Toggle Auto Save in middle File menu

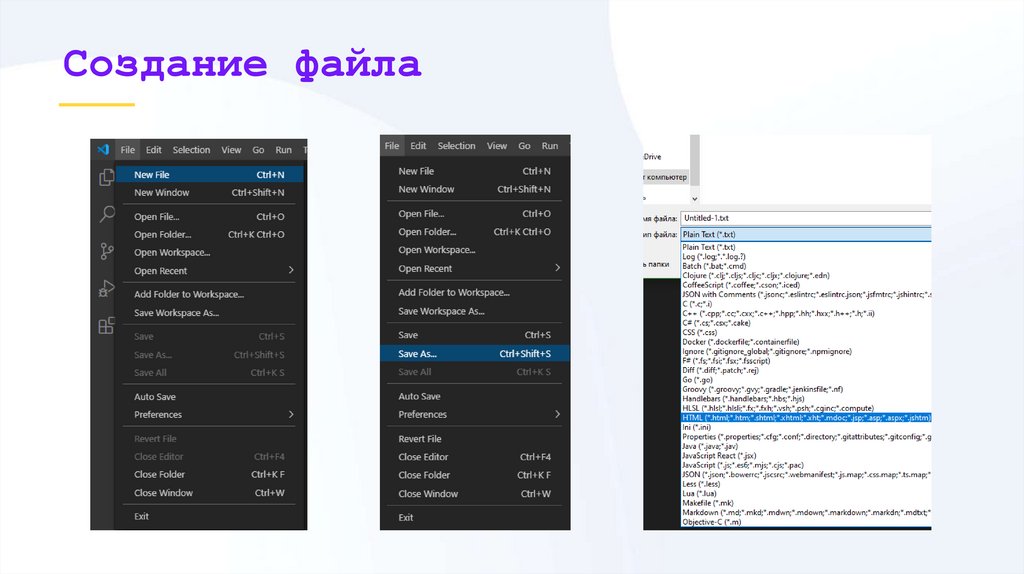475,396
